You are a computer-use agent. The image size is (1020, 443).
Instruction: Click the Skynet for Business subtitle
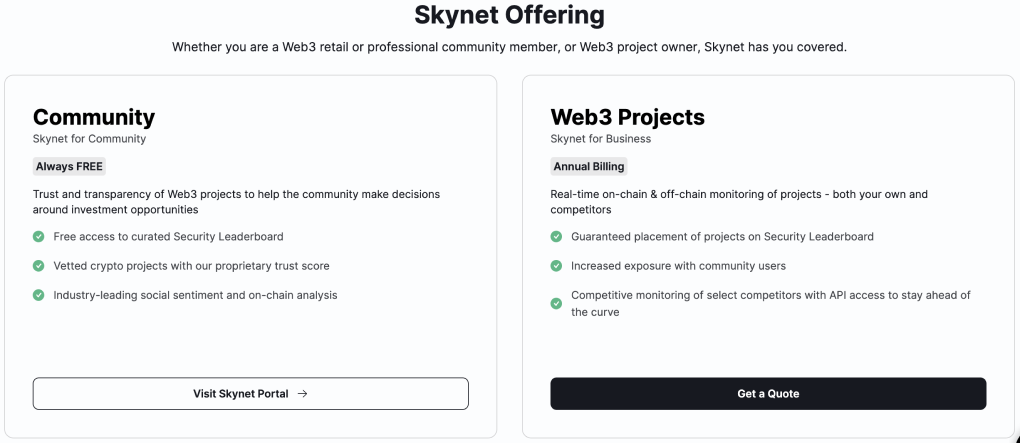coord(600,139)
